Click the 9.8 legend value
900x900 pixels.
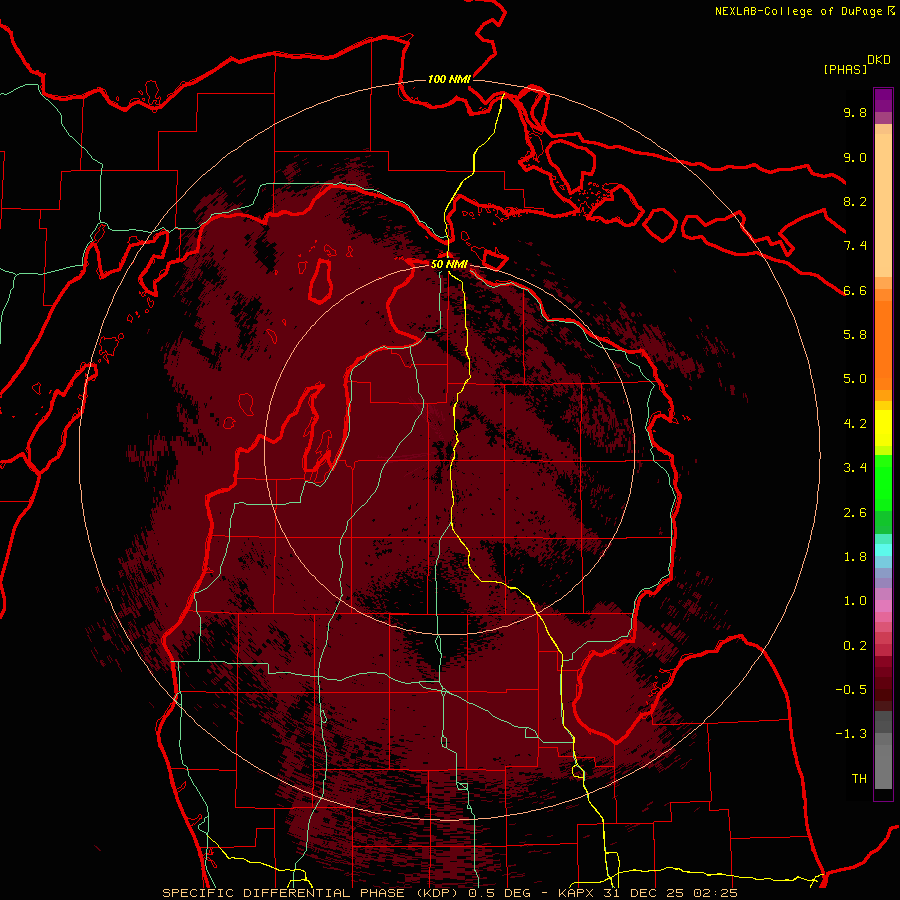point(855,112)
